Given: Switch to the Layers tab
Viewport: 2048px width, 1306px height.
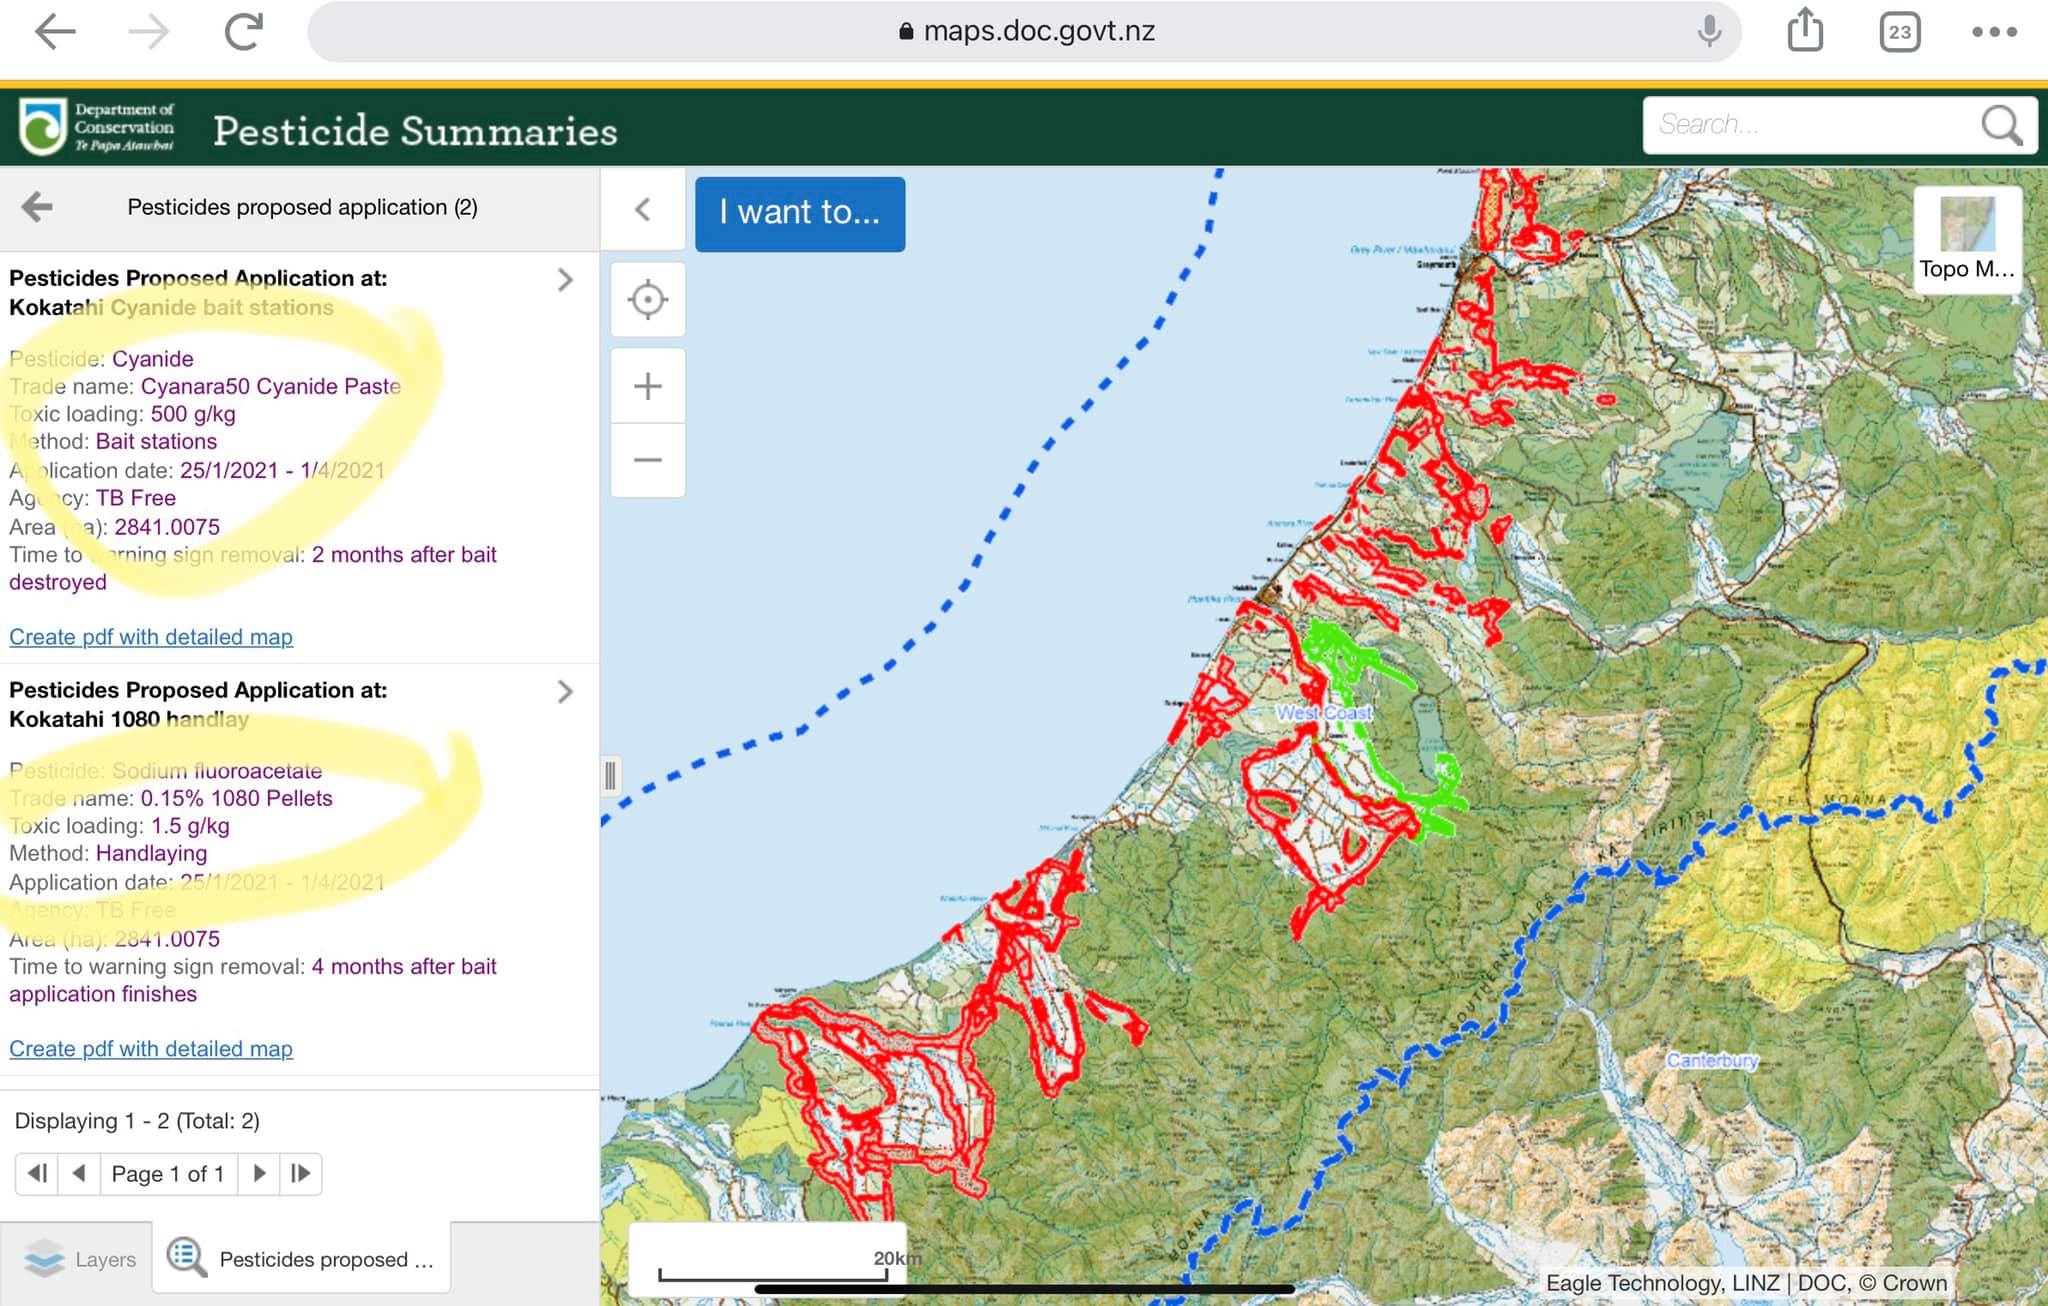Looking at the screenshot, I should [x=79, y=1259].
